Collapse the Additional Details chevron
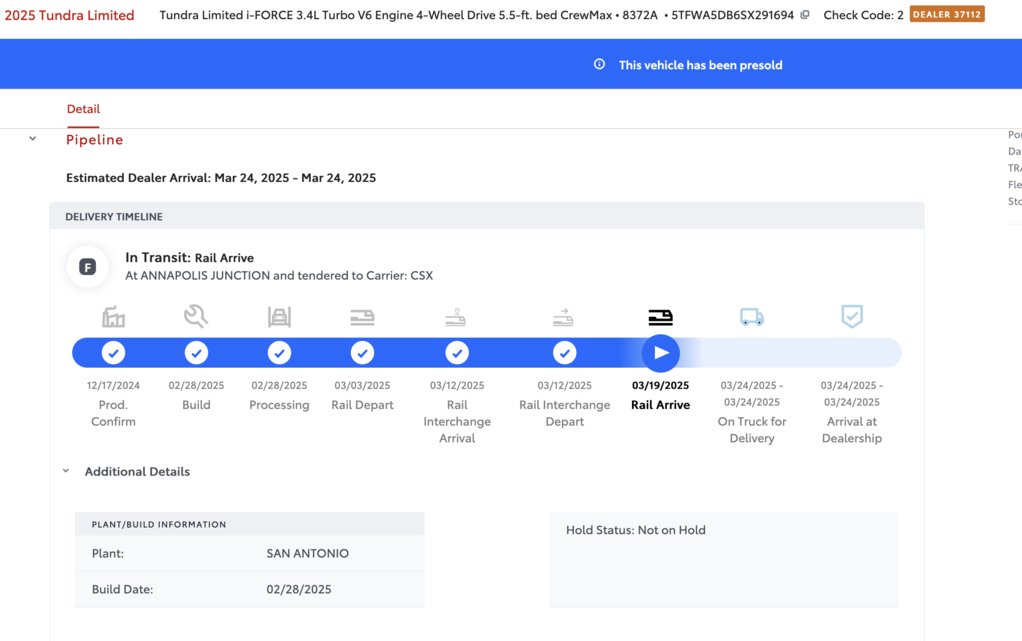 click(x=66, y=471)
